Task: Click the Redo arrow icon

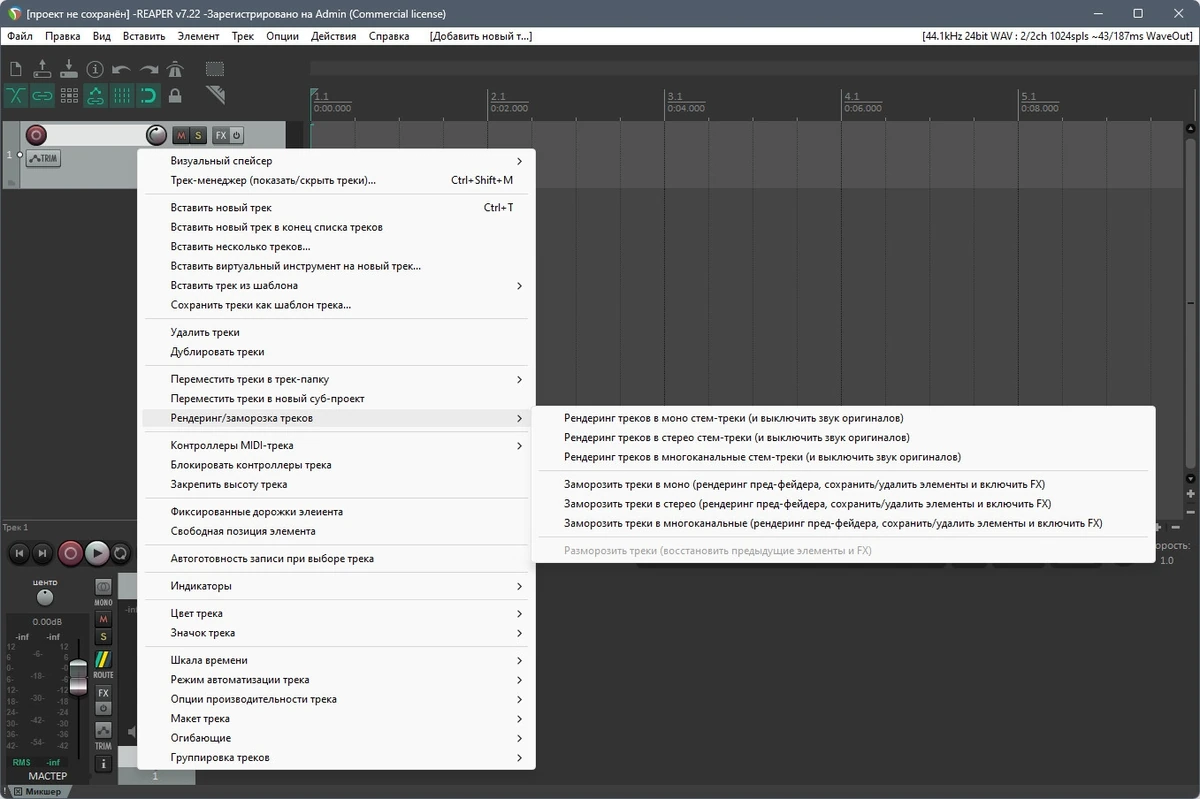Action: (148, 69)
